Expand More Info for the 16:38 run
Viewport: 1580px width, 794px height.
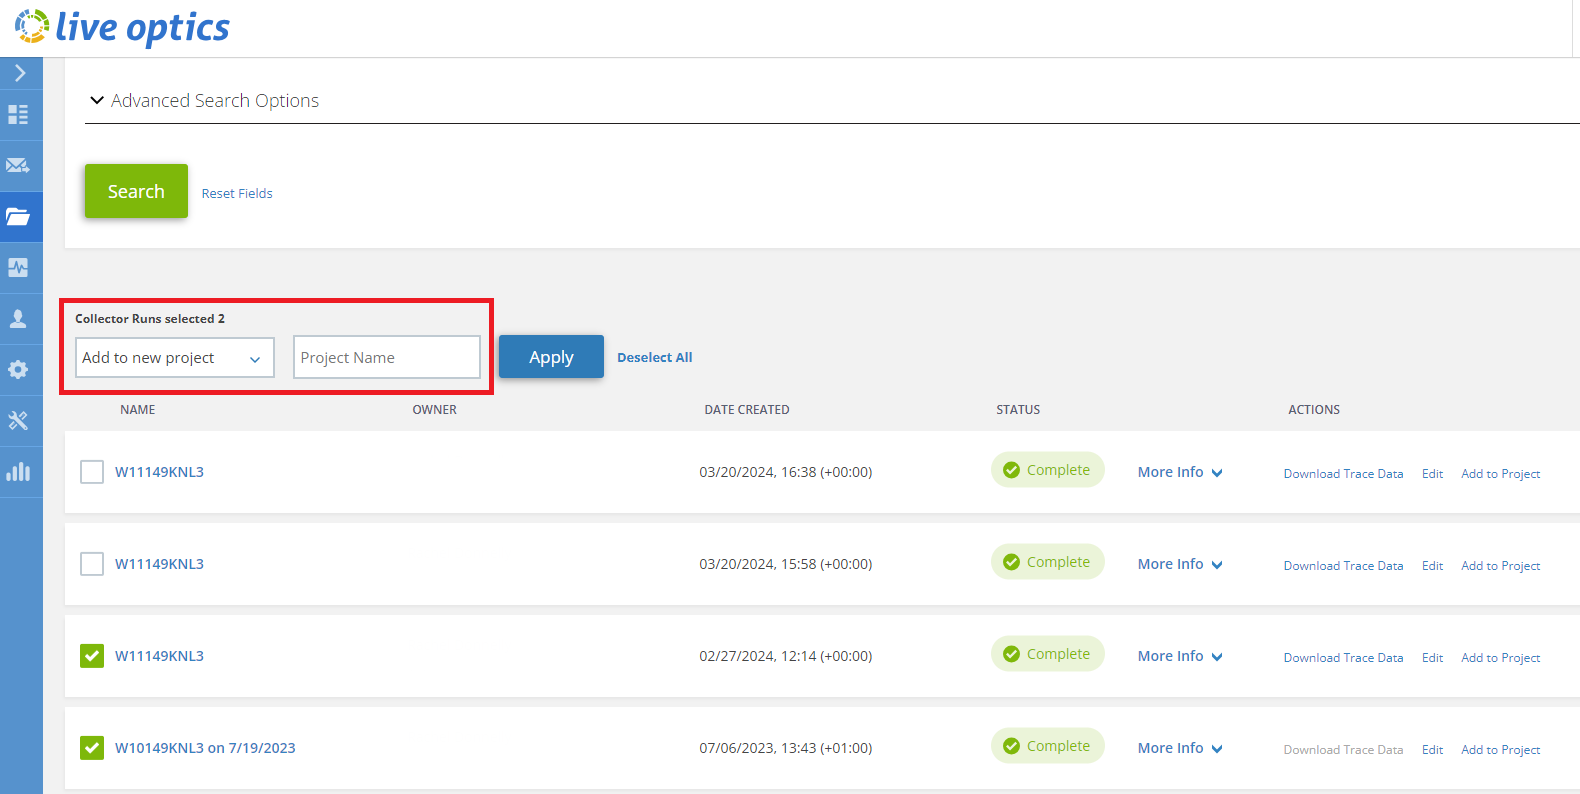1180,472
